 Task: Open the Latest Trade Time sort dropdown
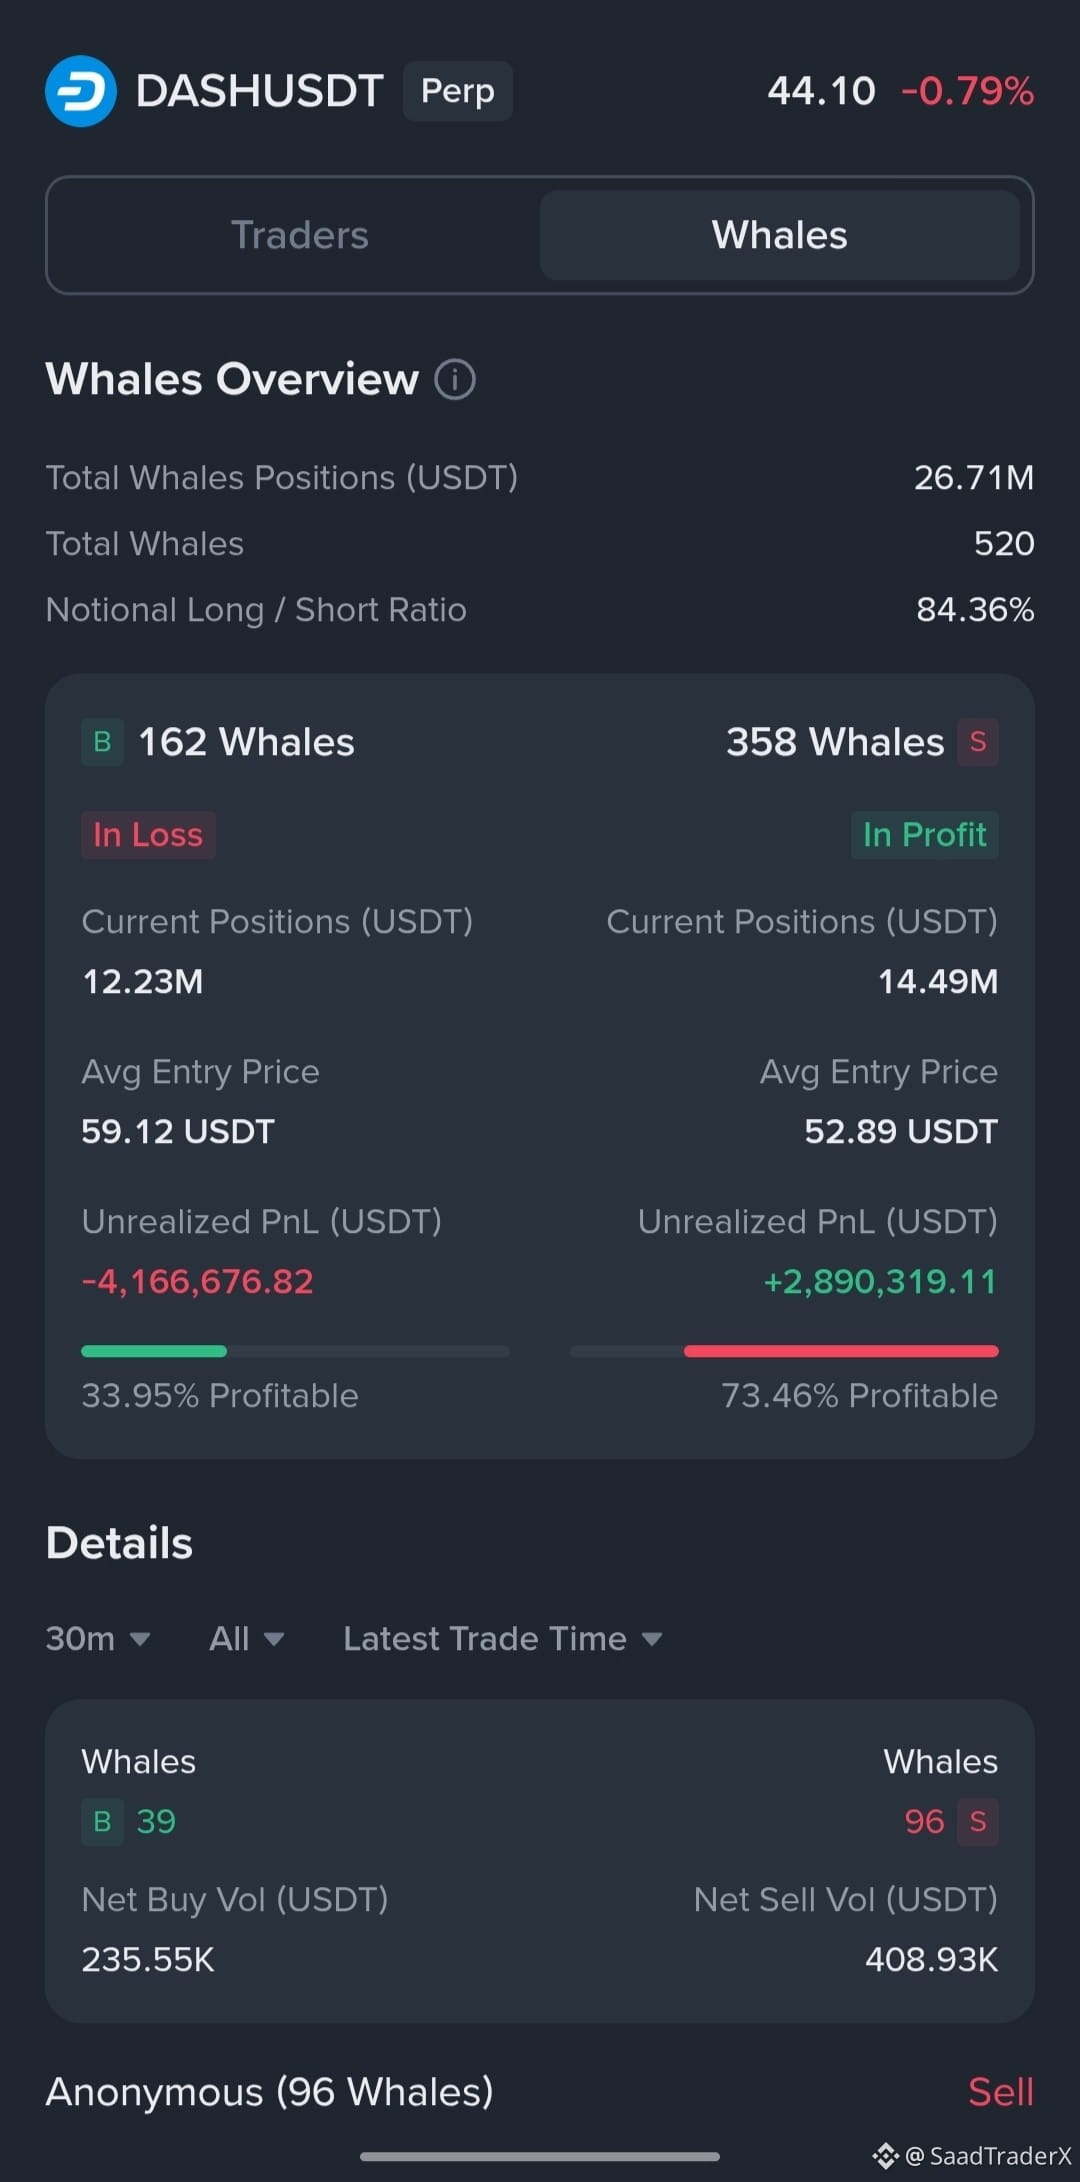tap(503, 1639)
